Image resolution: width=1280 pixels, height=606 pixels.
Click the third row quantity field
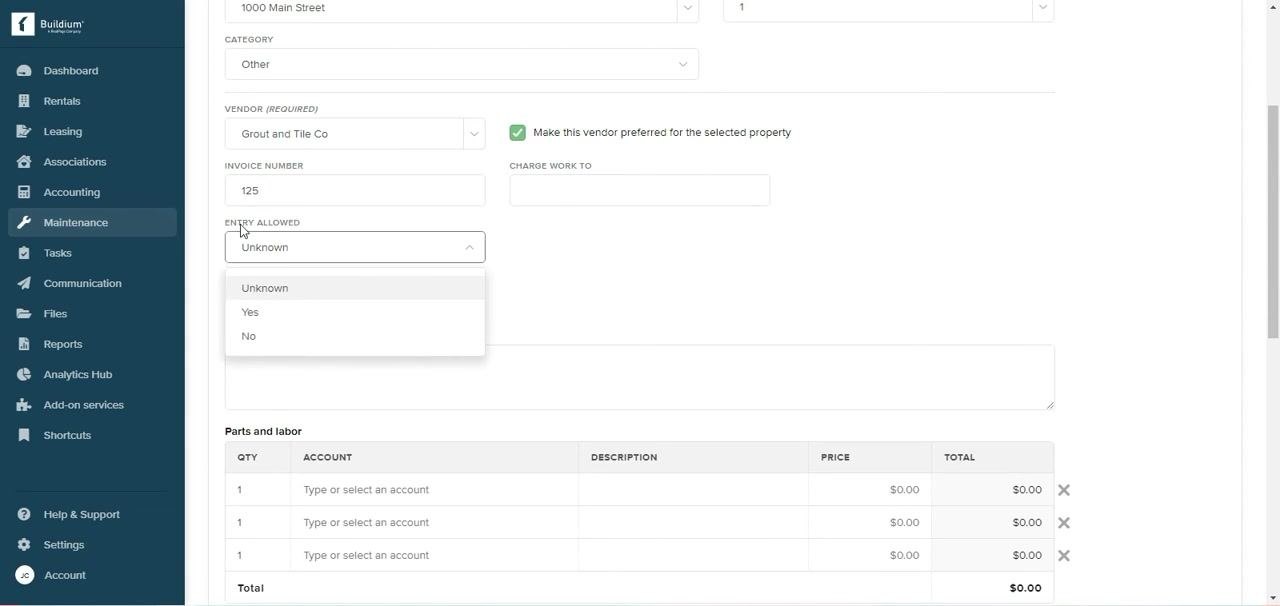coord(258,556)
